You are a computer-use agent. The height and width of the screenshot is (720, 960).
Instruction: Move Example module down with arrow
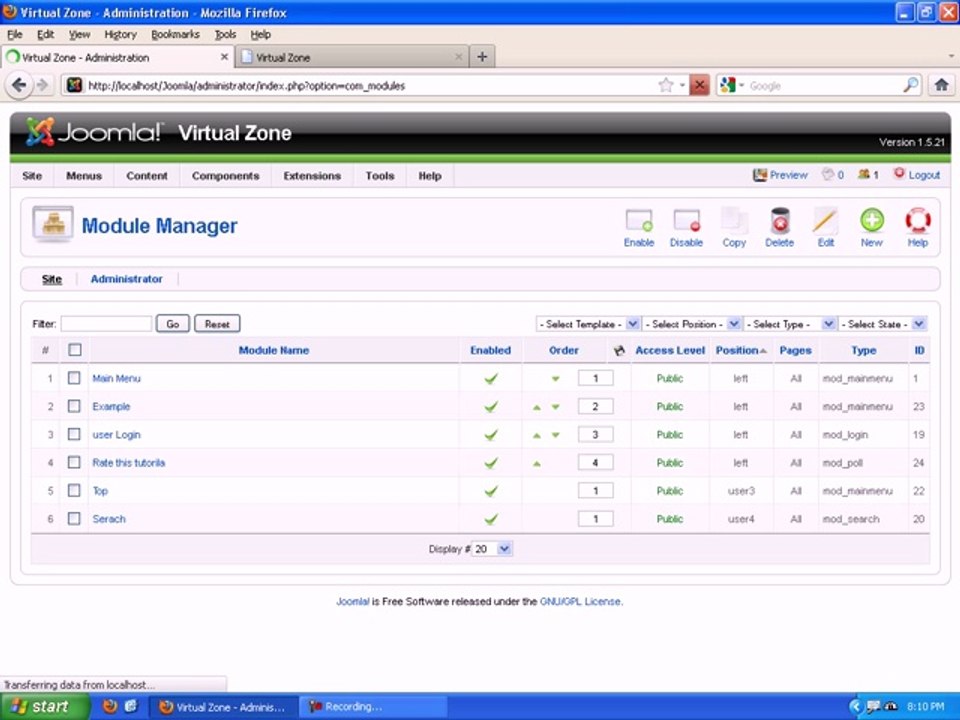click(x=555, y=407)
